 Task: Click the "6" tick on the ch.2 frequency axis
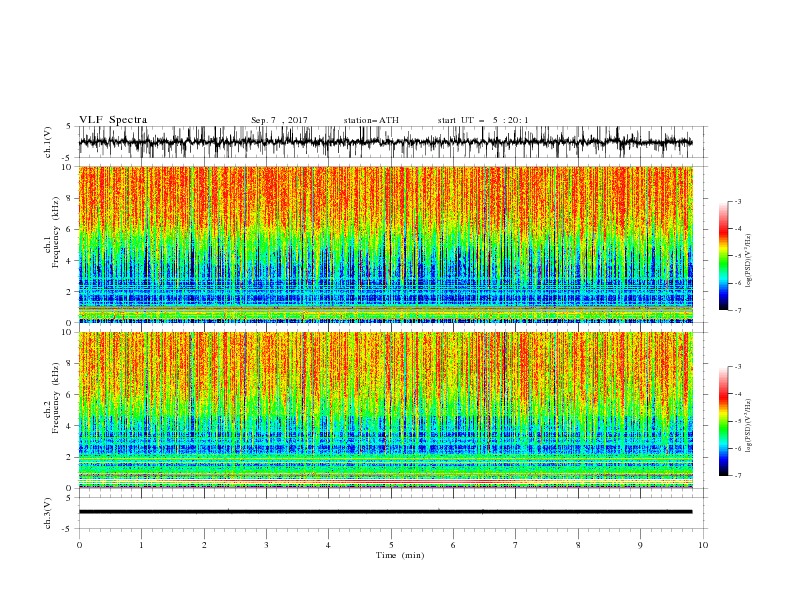(x=70, y=395)
